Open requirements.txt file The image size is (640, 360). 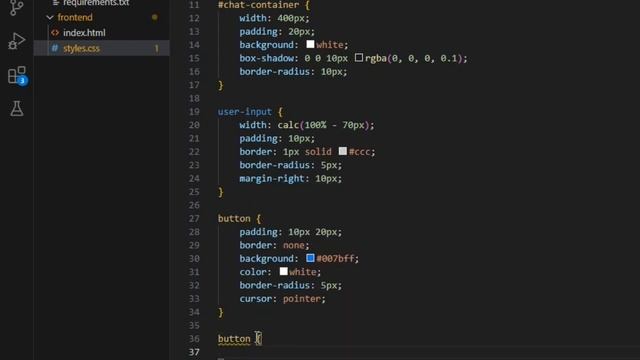[x=96, y=3]
